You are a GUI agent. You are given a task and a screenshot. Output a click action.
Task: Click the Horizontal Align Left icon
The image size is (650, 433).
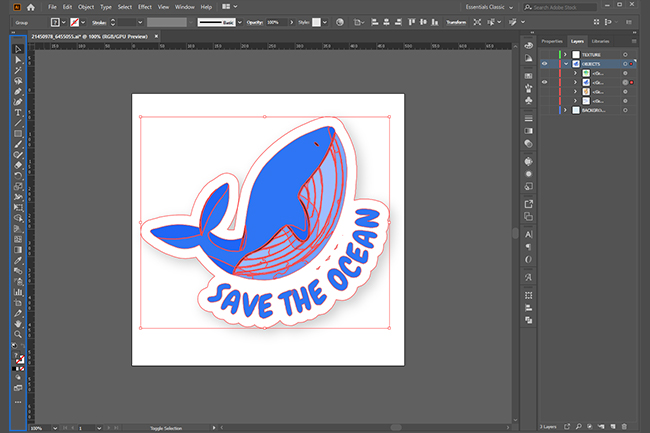(x=375, y=22)
